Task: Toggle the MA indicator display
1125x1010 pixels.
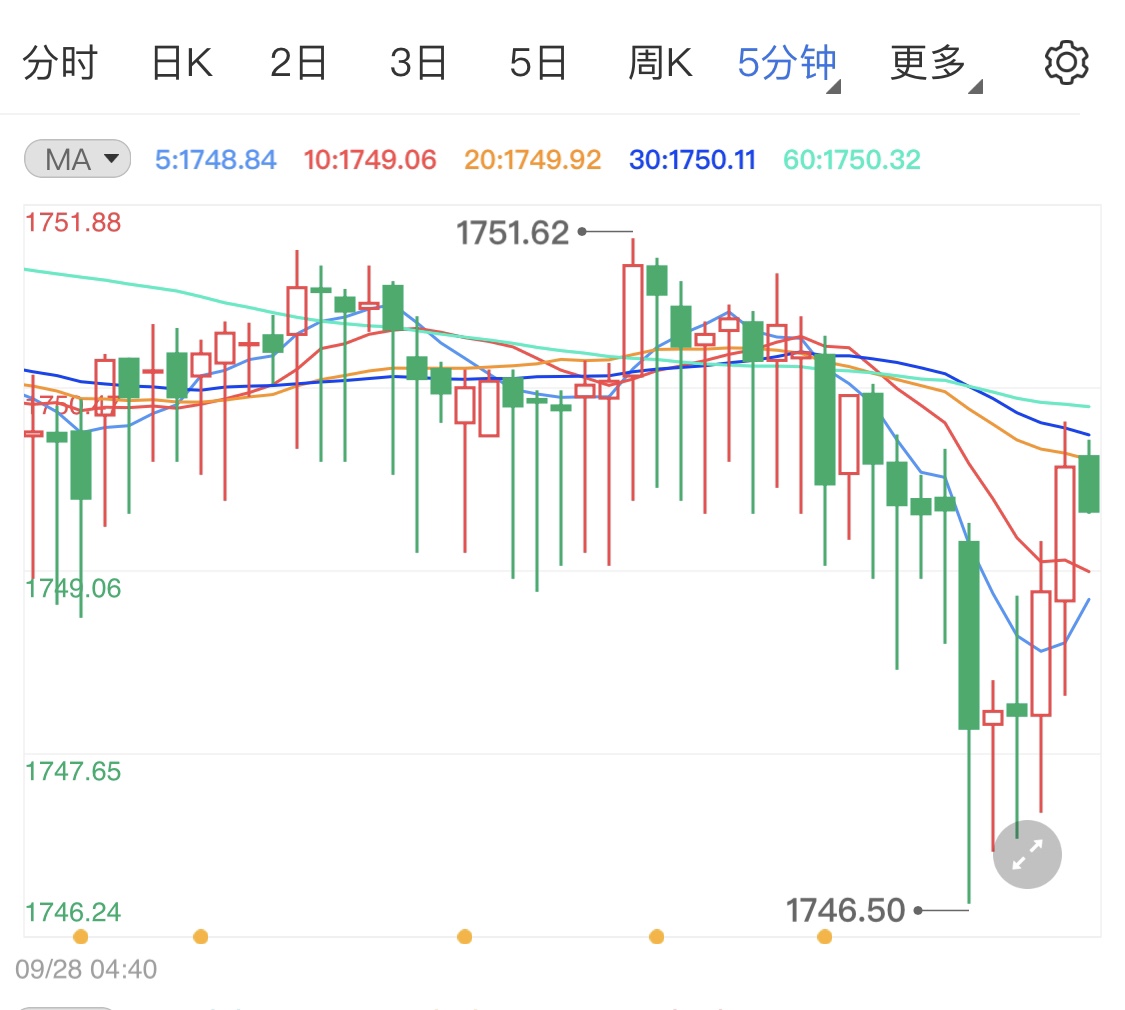Action: [x=77, y=159]
